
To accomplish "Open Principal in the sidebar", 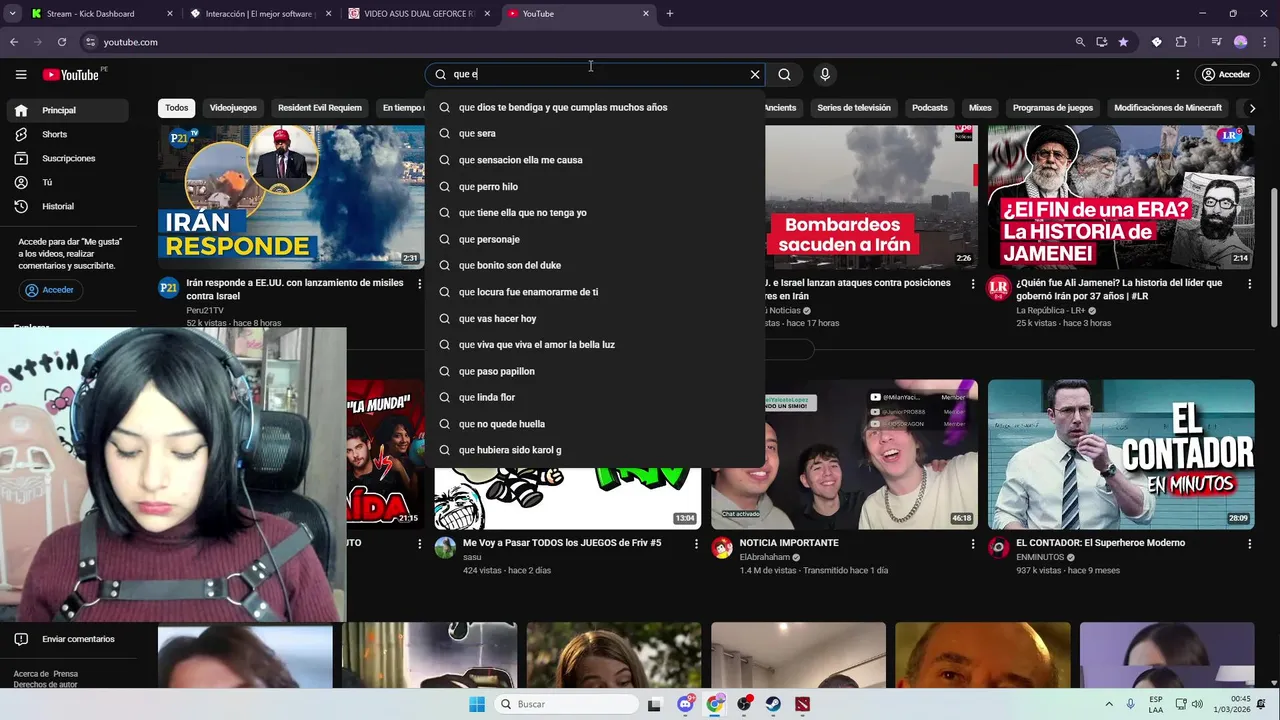I will 68,110.
